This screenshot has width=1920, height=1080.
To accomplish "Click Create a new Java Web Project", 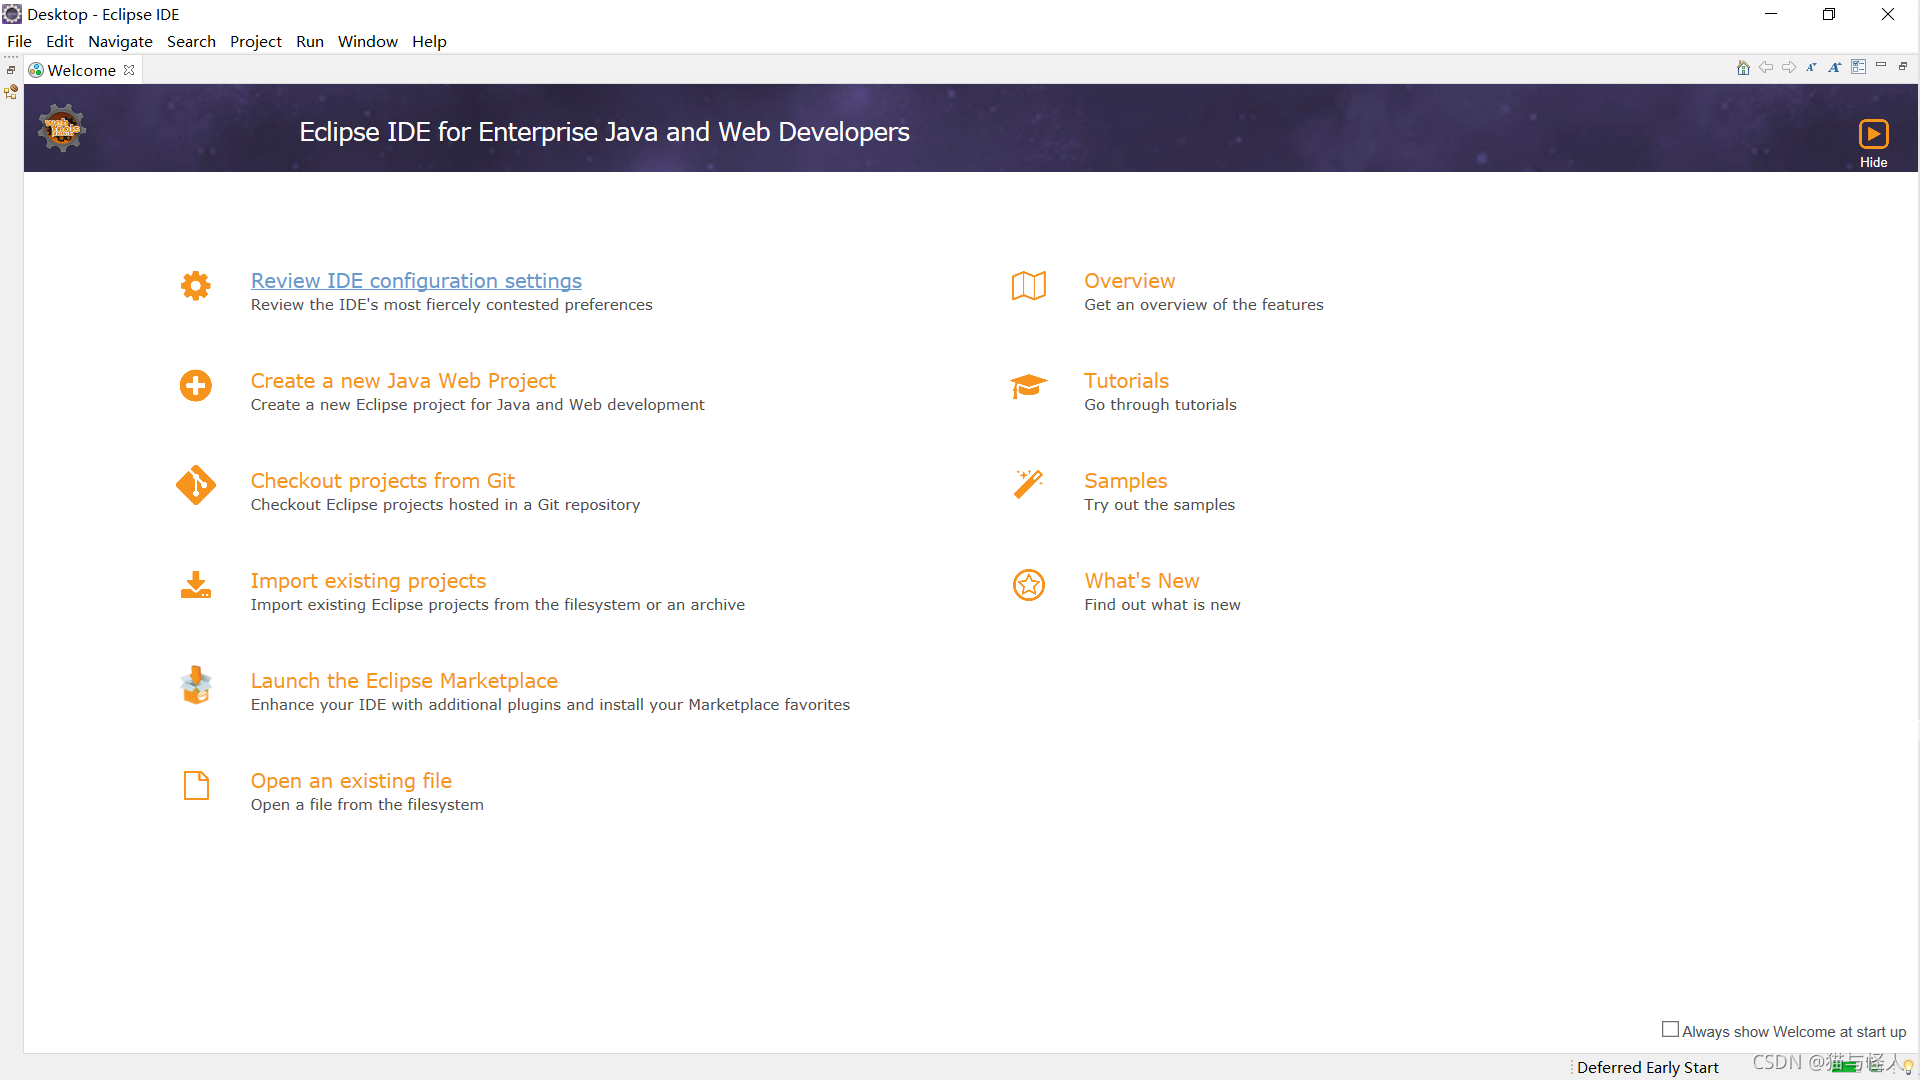I will [x=403, y=381].
